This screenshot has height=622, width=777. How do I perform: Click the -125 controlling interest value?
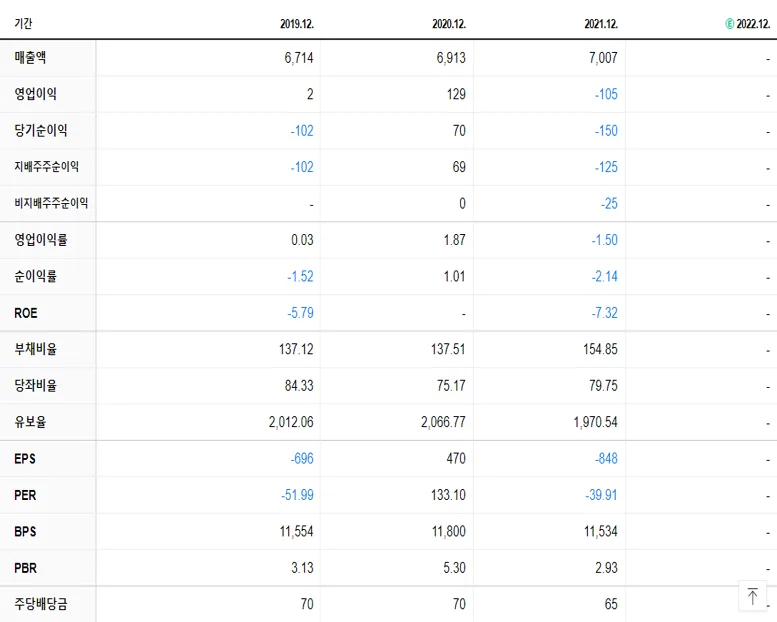tap(606, 167)
